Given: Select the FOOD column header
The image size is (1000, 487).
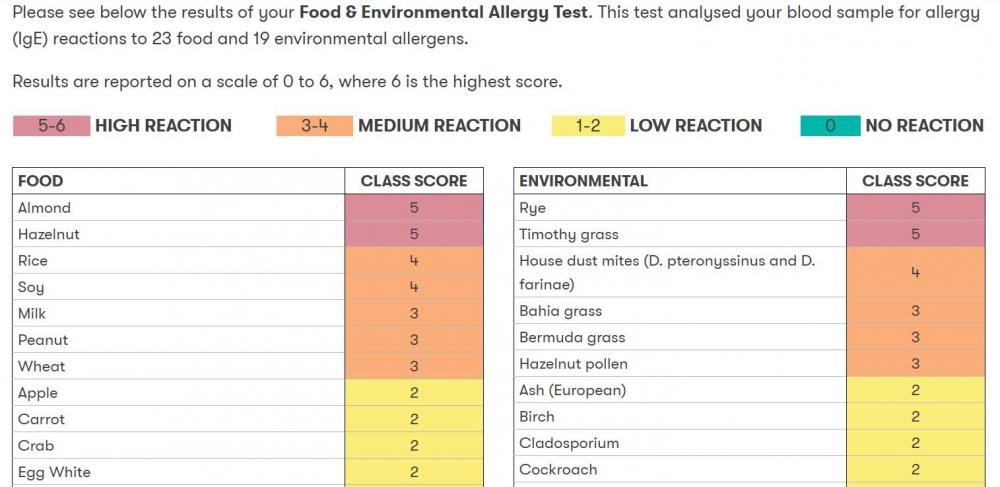Looking at the screenshot, I should click(179, 181).
